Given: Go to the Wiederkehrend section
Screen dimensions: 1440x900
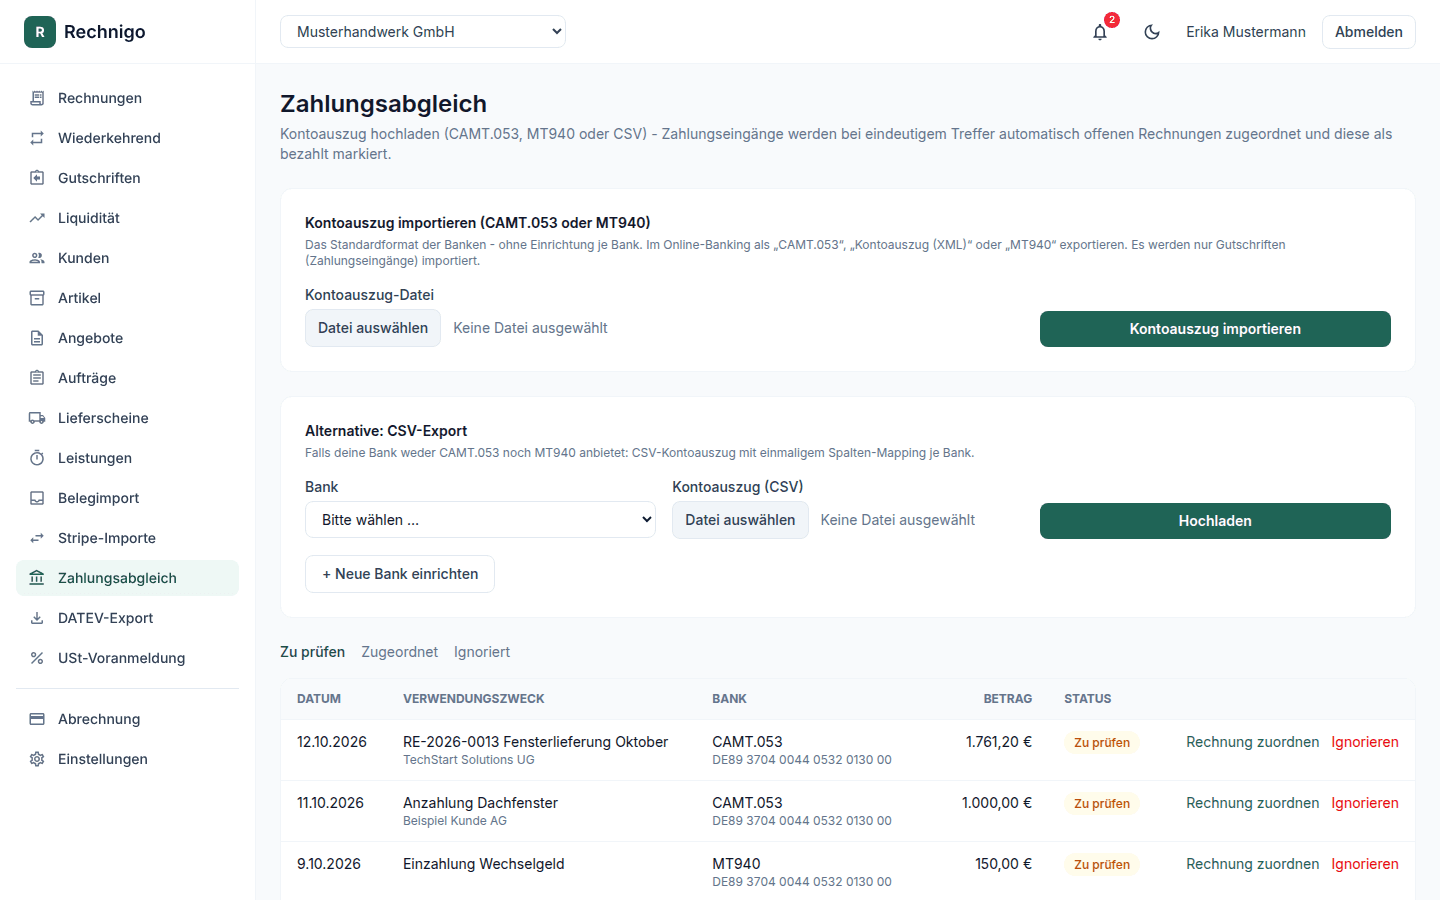Looking at the screenshot, I should (x=127, y=138).
